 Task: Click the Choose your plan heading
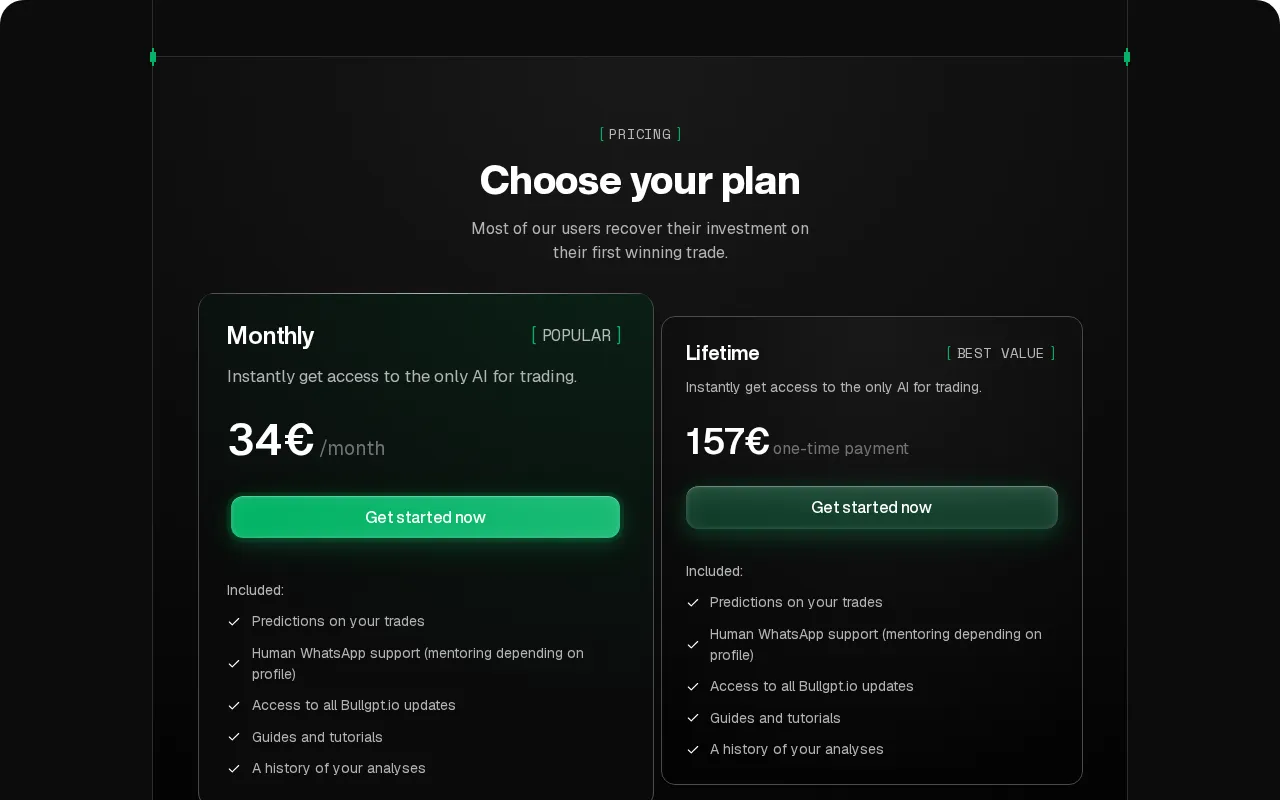[x=640, y=180]
